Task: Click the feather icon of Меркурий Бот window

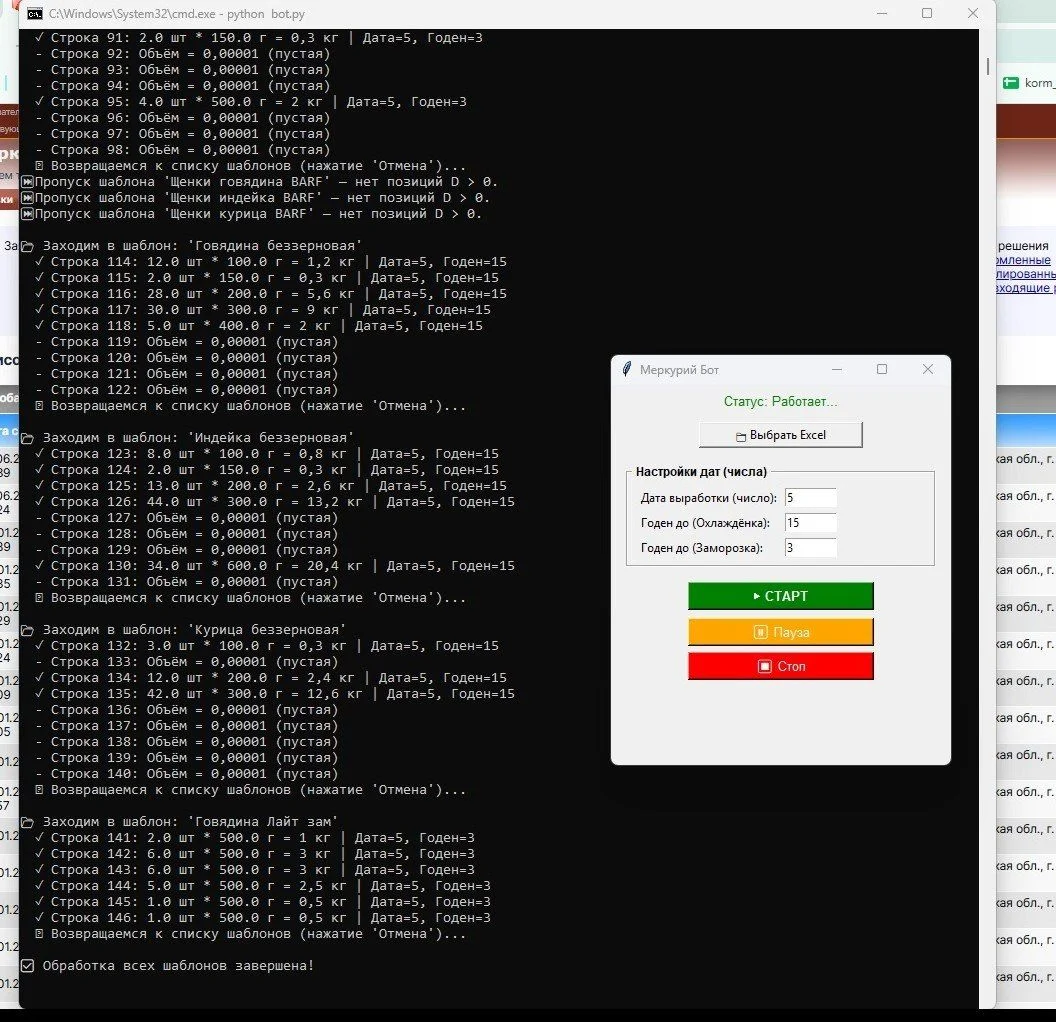Action: click(x=627, y=369)
